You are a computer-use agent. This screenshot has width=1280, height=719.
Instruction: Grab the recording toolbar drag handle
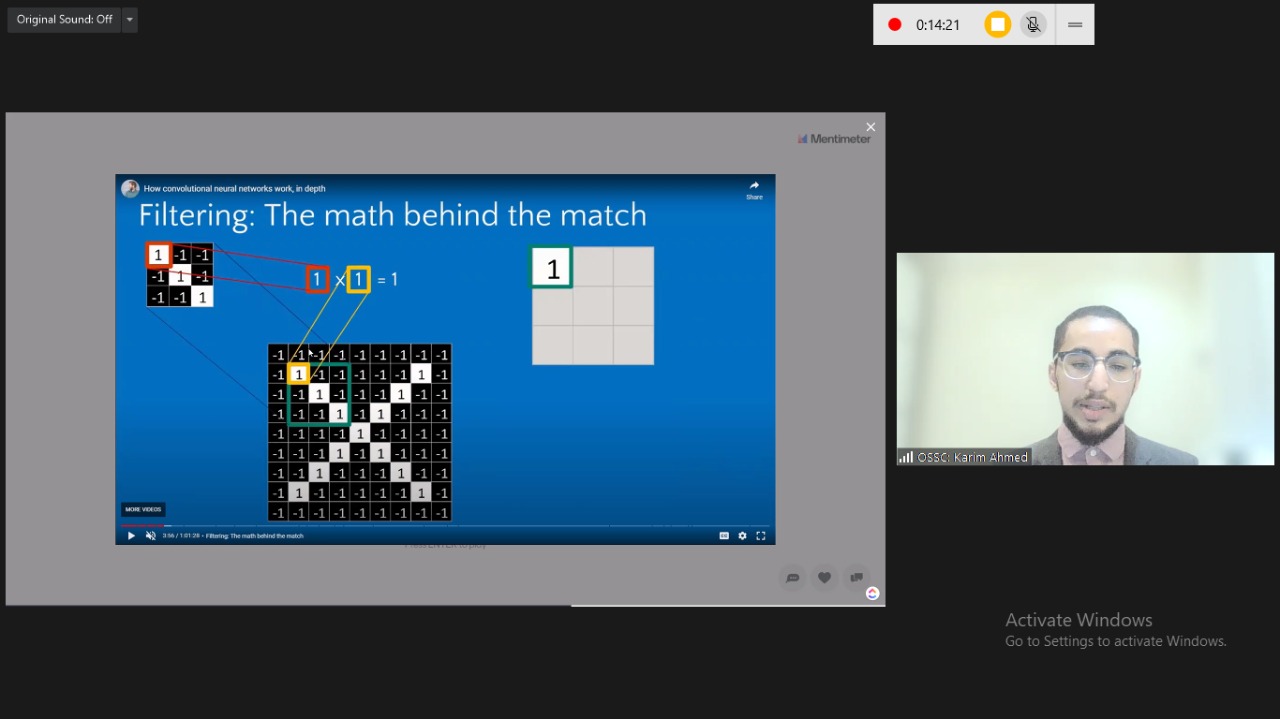[1075, 25]
